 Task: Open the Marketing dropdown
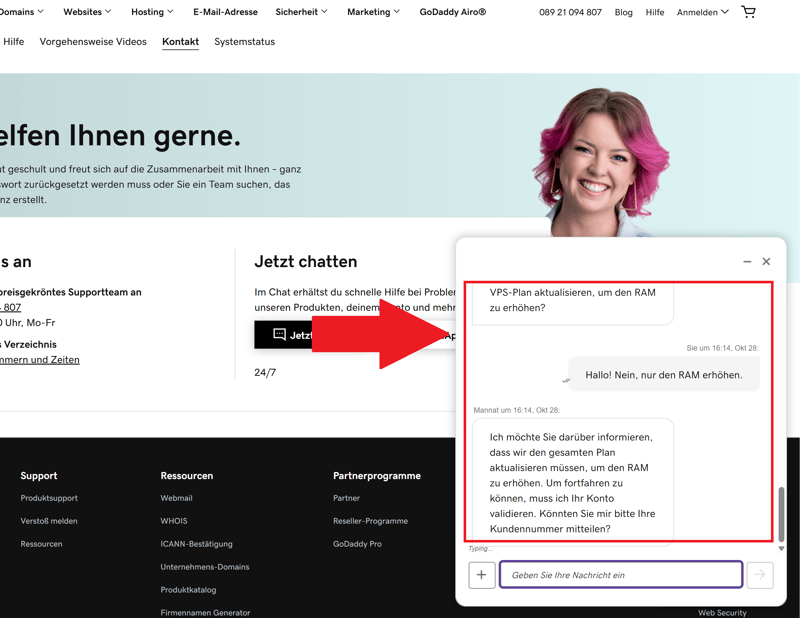[x=373, y=12]
